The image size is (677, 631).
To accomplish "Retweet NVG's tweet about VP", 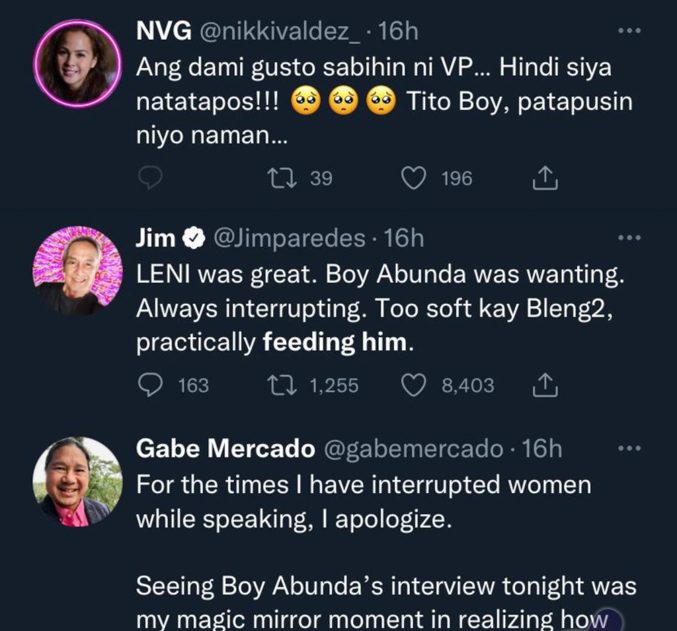I will click(283, 178).
